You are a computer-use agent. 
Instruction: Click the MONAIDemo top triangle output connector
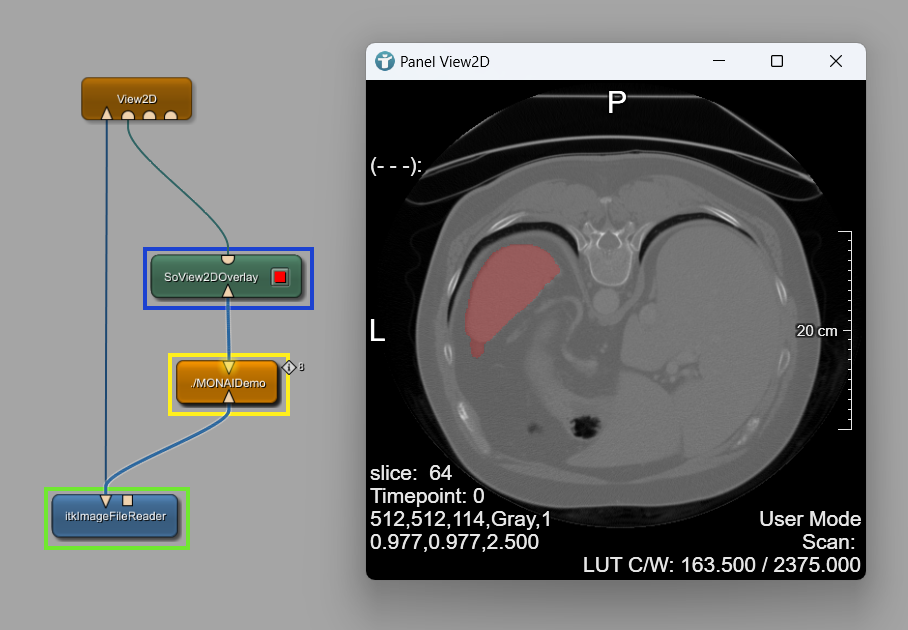pyautogui.click(x=228, y=366)
